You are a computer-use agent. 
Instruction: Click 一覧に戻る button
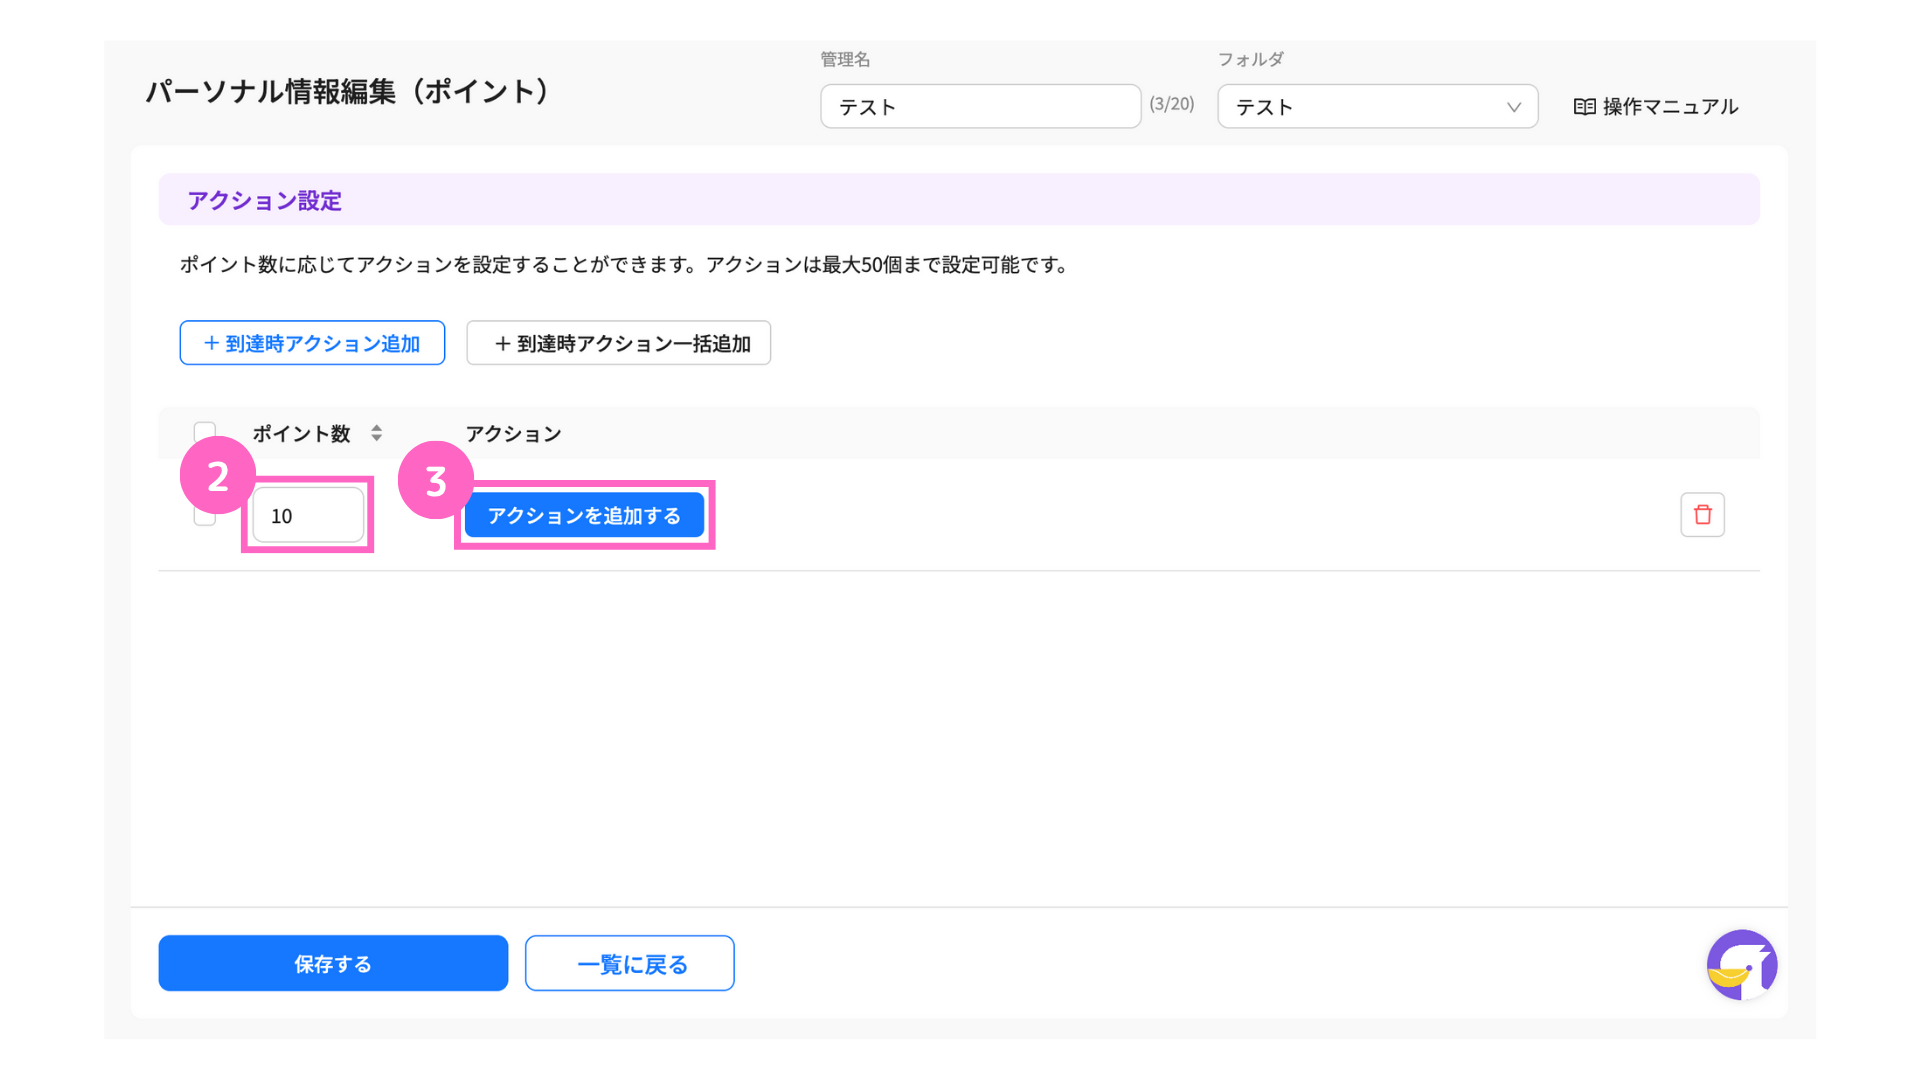point(630,964)
